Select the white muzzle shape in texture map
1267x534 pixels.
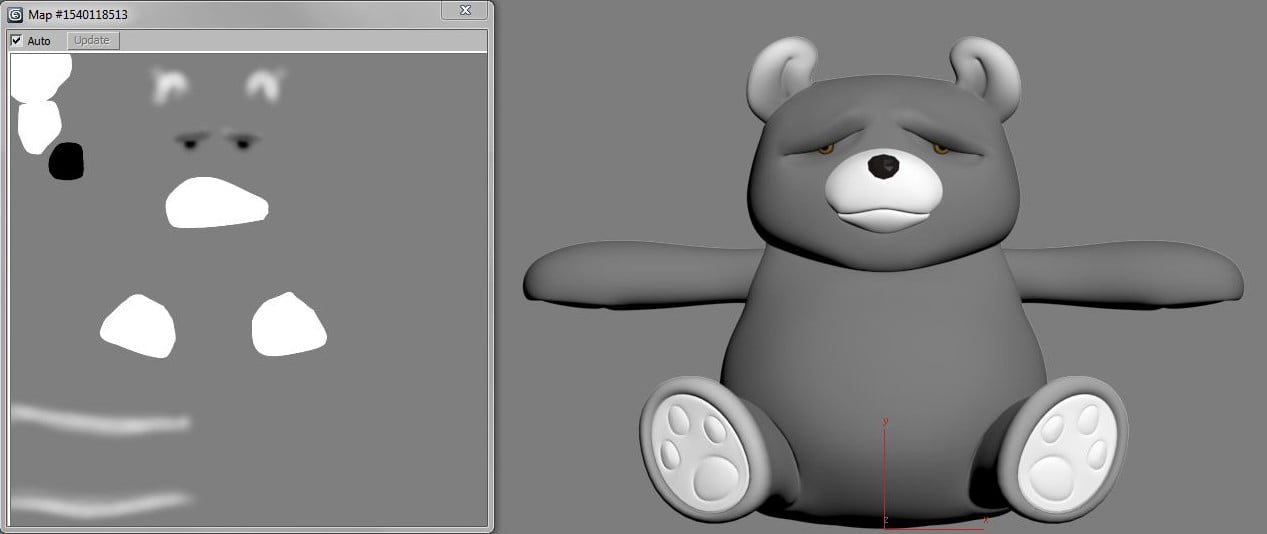(x=215, y=203)
